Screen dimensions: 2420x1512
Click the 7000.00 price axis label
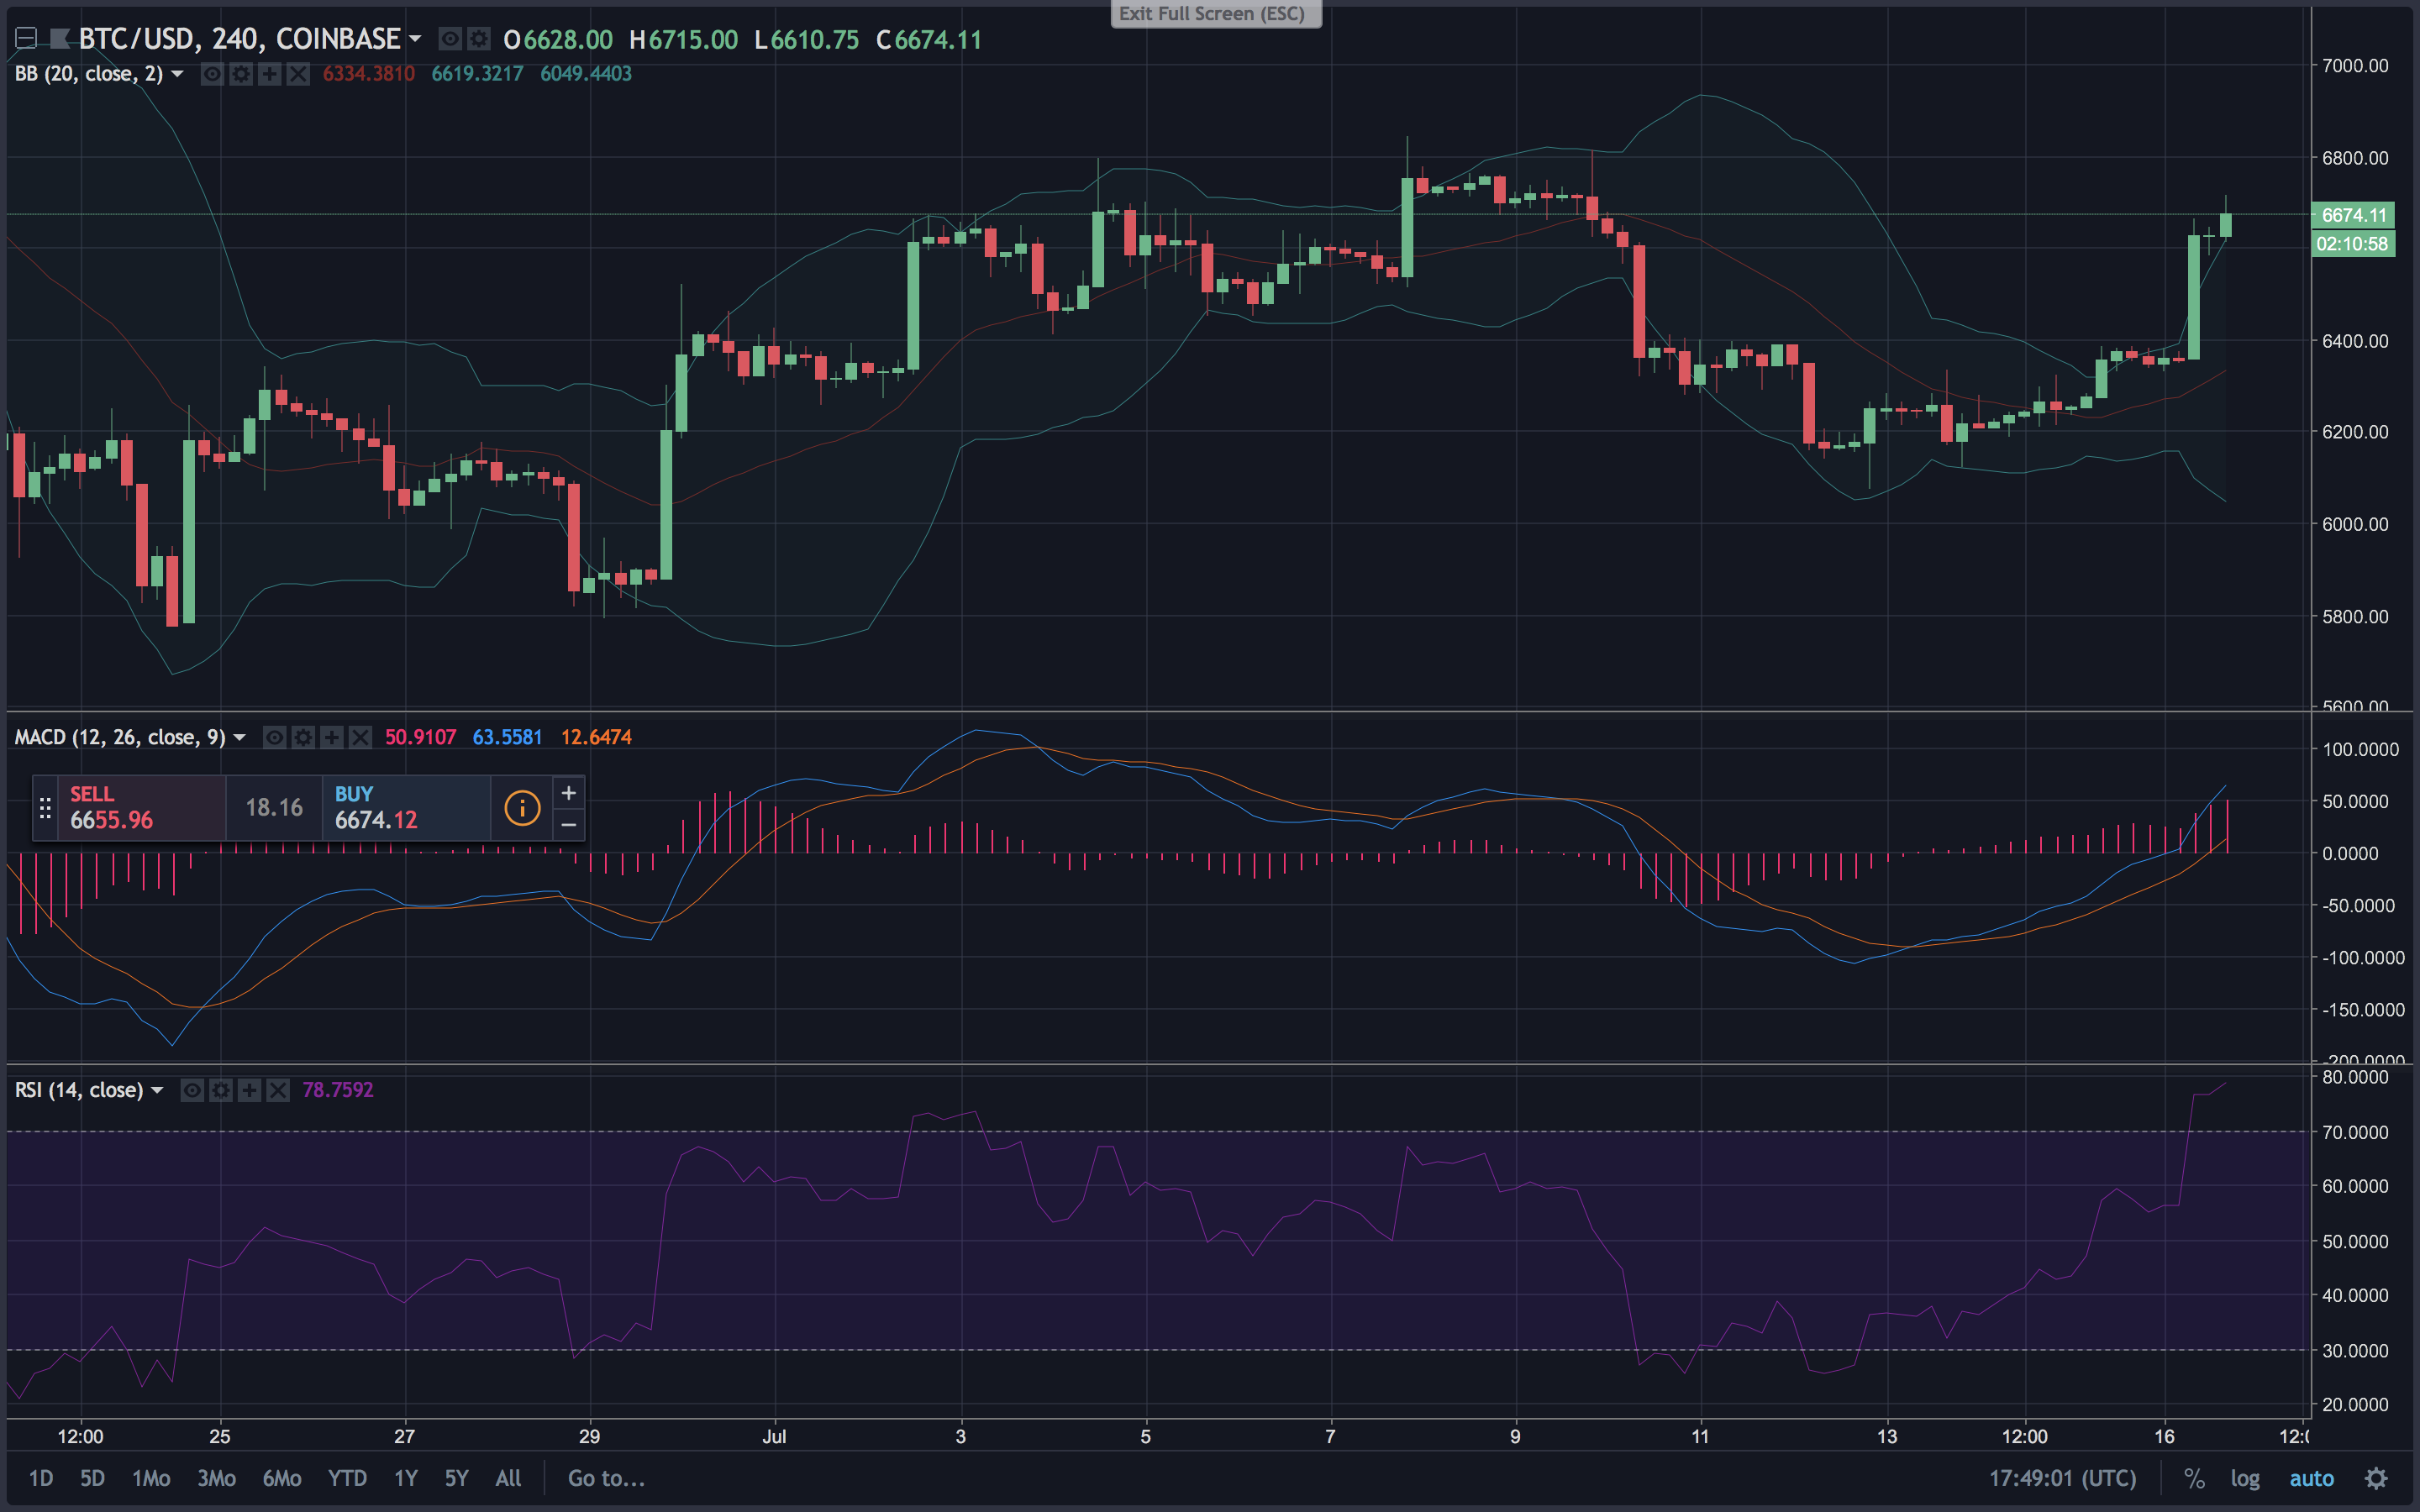[2355, 66]
